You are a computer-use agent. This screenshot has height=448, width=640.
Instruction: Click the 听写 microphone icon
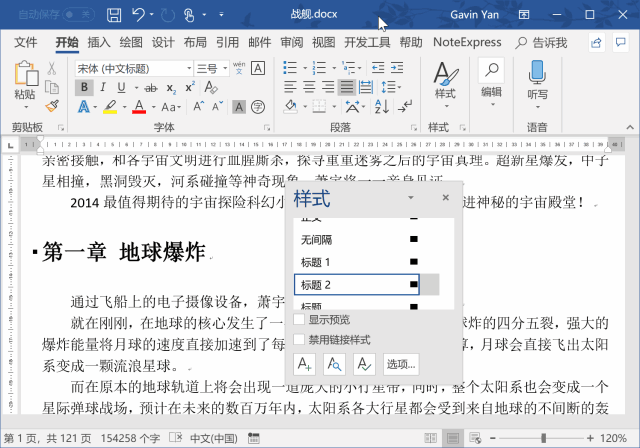(537, 72)
